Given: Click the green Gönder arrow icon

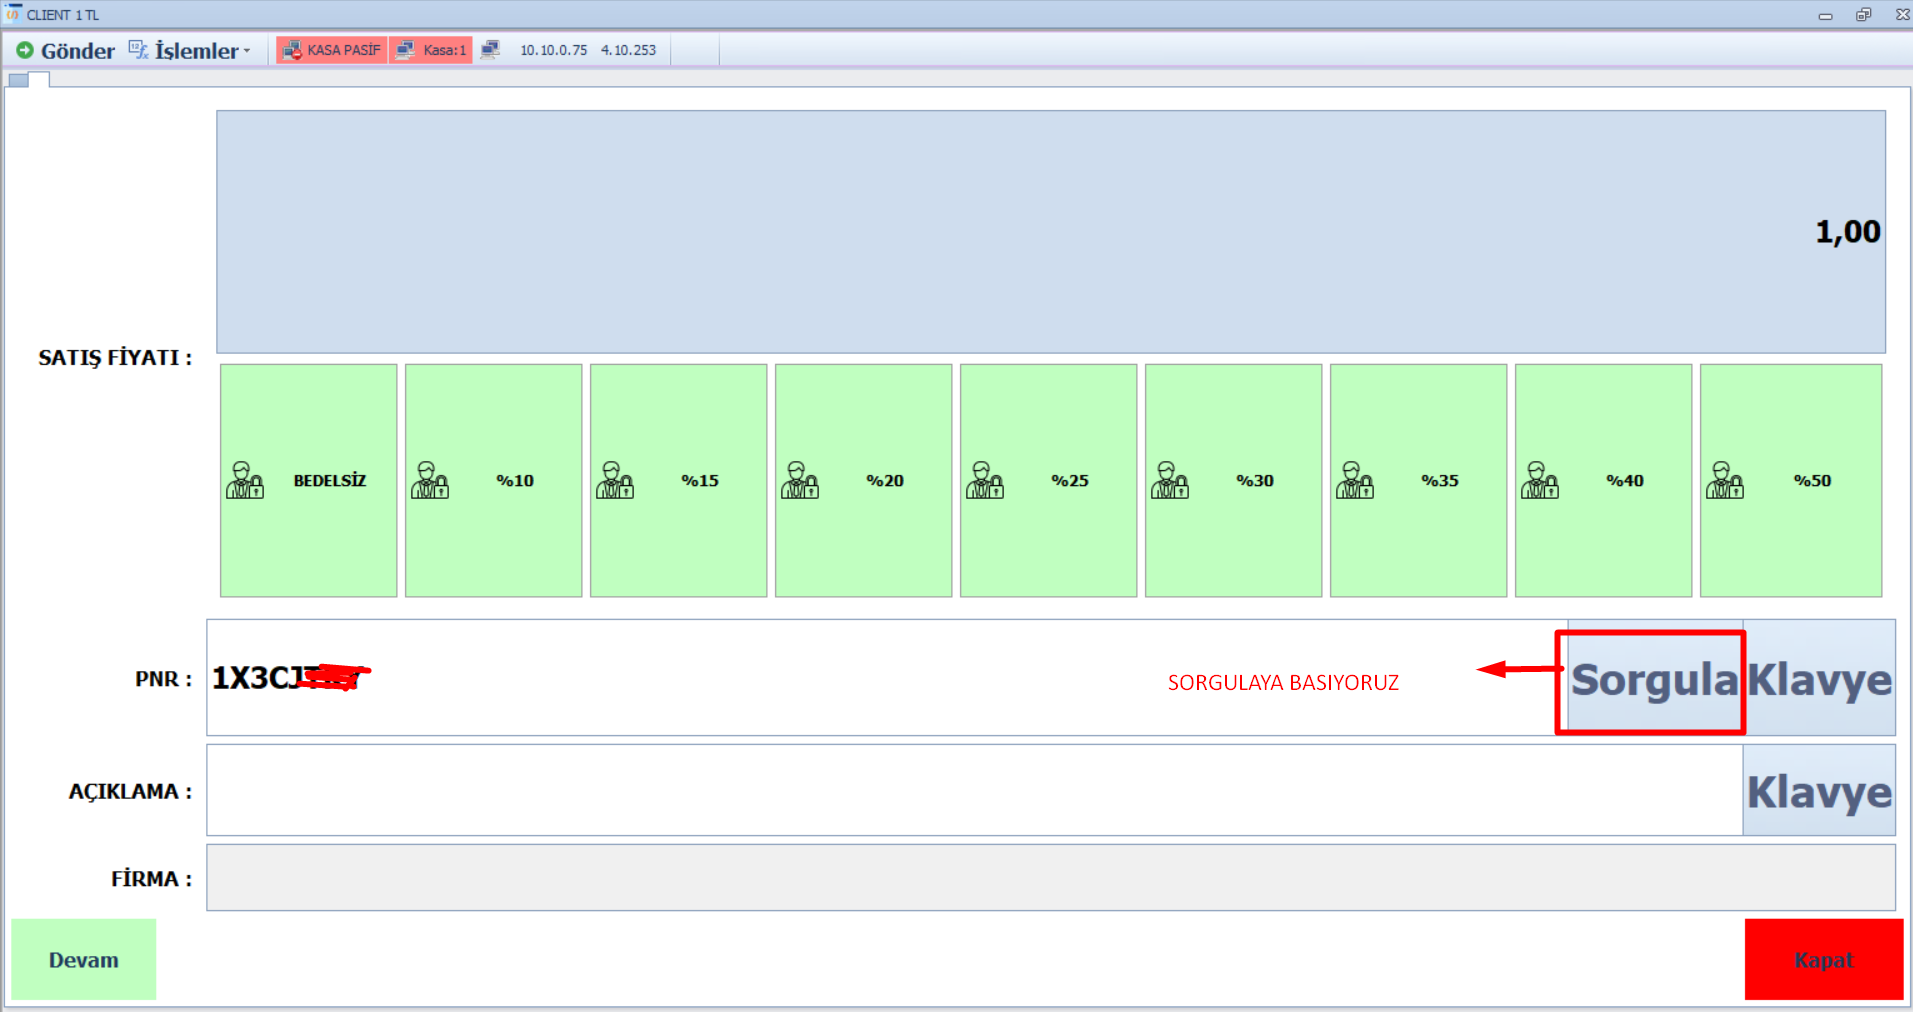Looking at the screenshot, I should coord(25,50).
